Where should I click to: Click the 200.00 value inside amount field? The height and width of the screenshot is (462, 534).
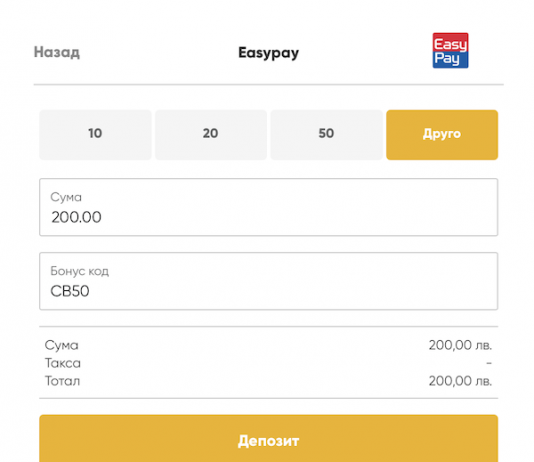point(76,217)
